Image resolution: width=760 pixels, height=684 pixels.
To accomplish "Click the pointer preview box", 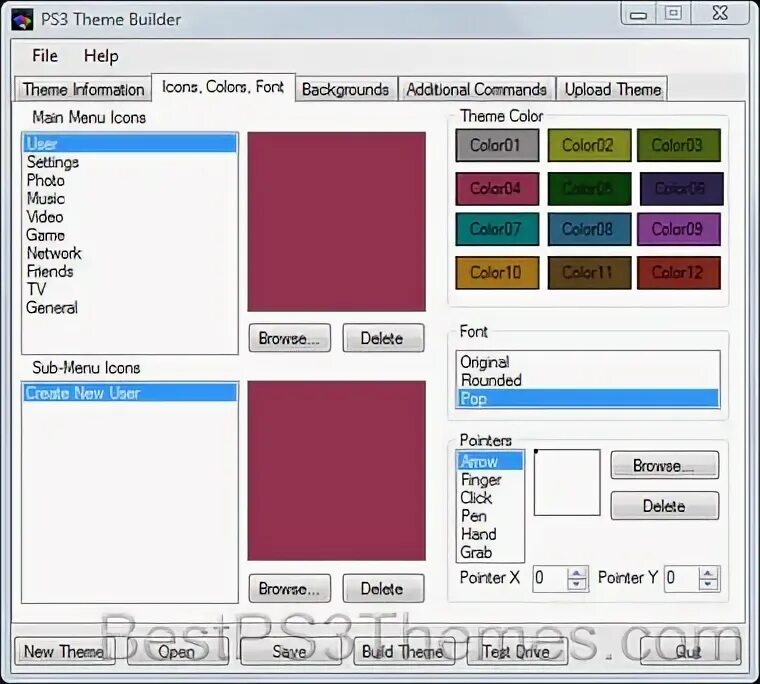I will [x=567, y=482].
